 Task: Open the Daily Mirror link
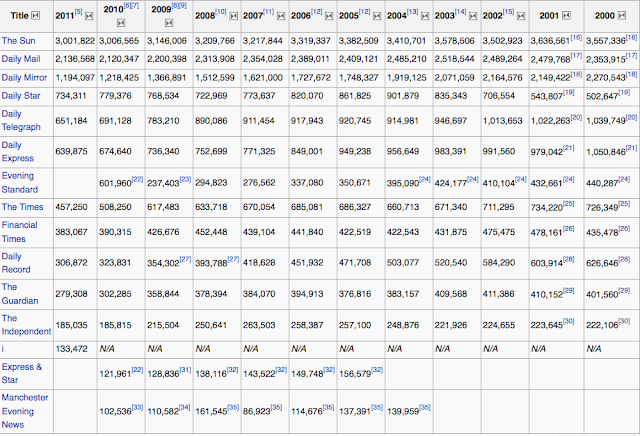(x=24, y=78)
